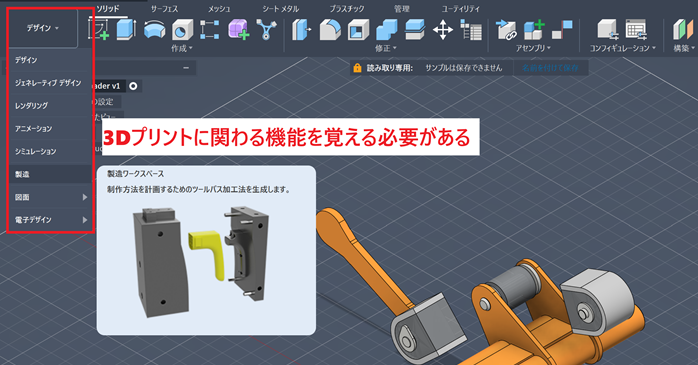Select the Offset Face tool

pos(415,30)
